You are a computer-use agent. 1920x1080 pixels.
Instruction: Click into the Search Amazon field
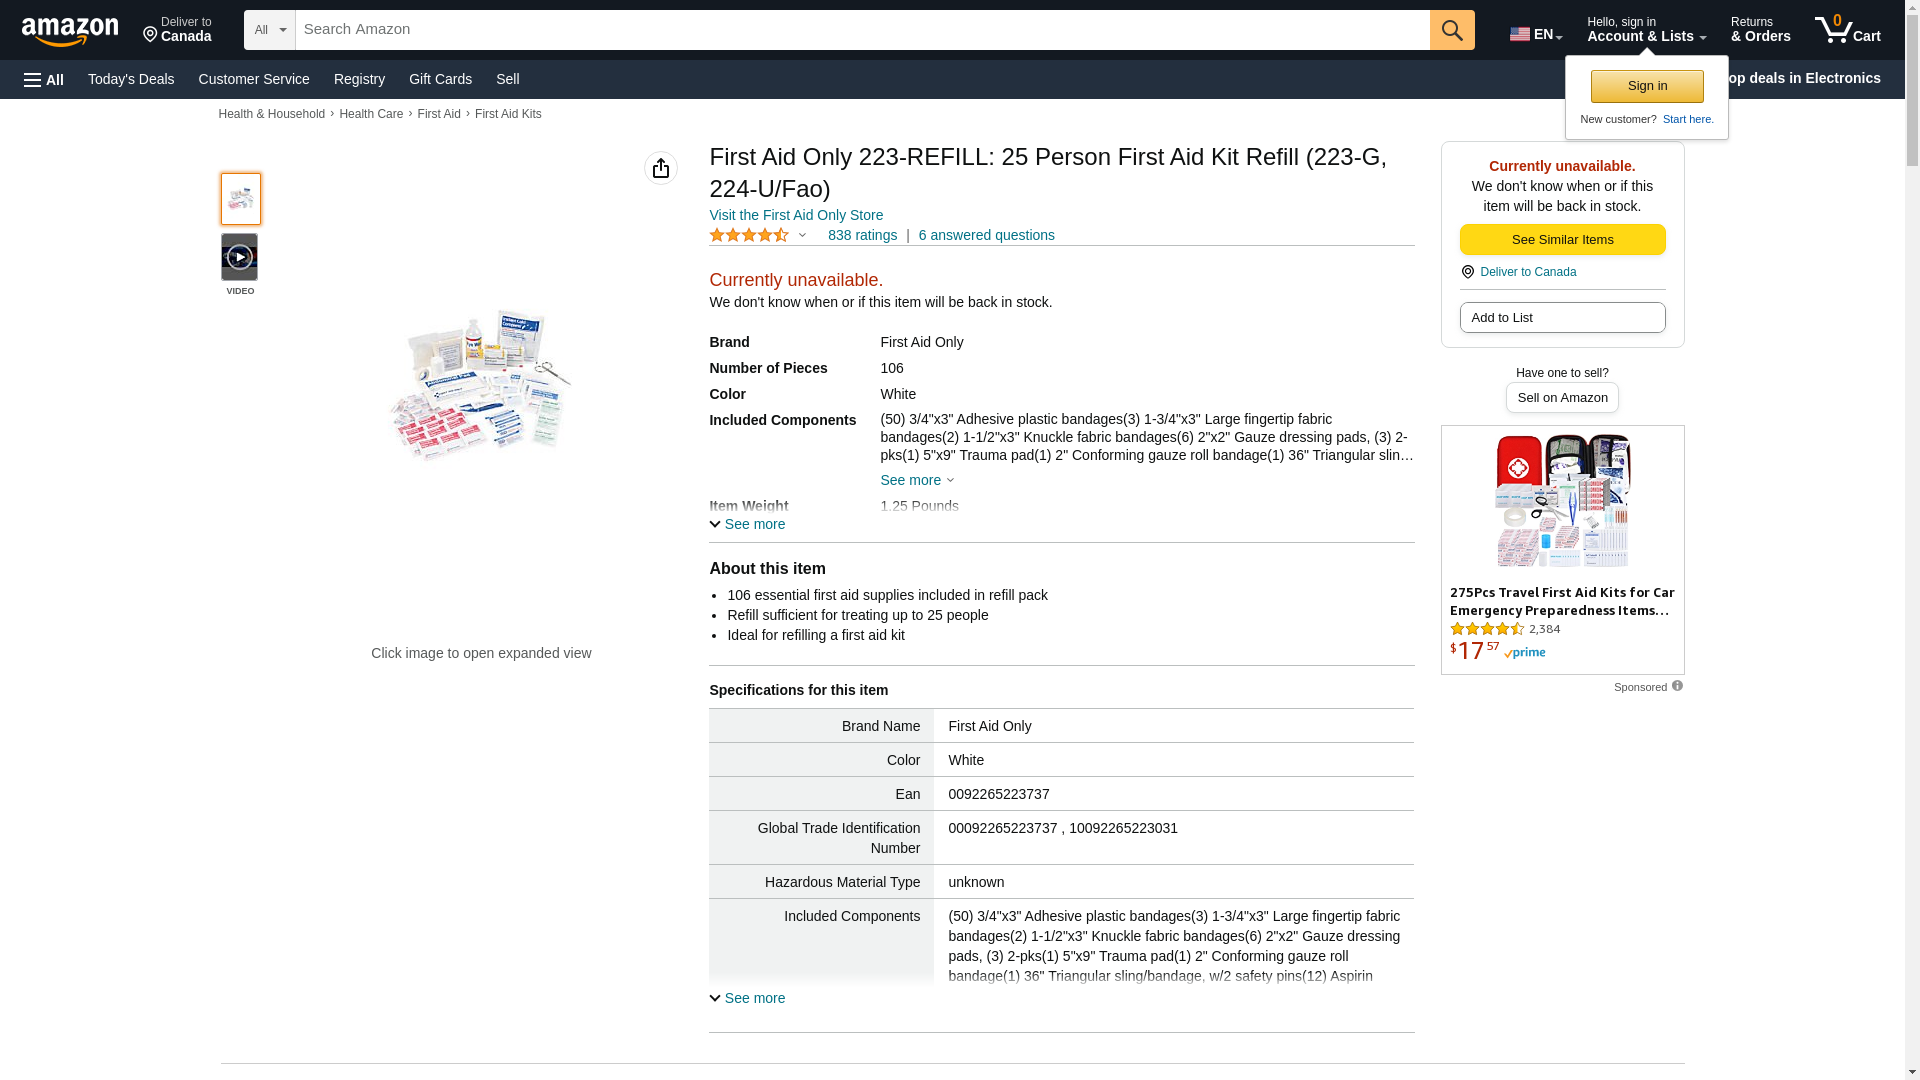click(x=862, y=30)
